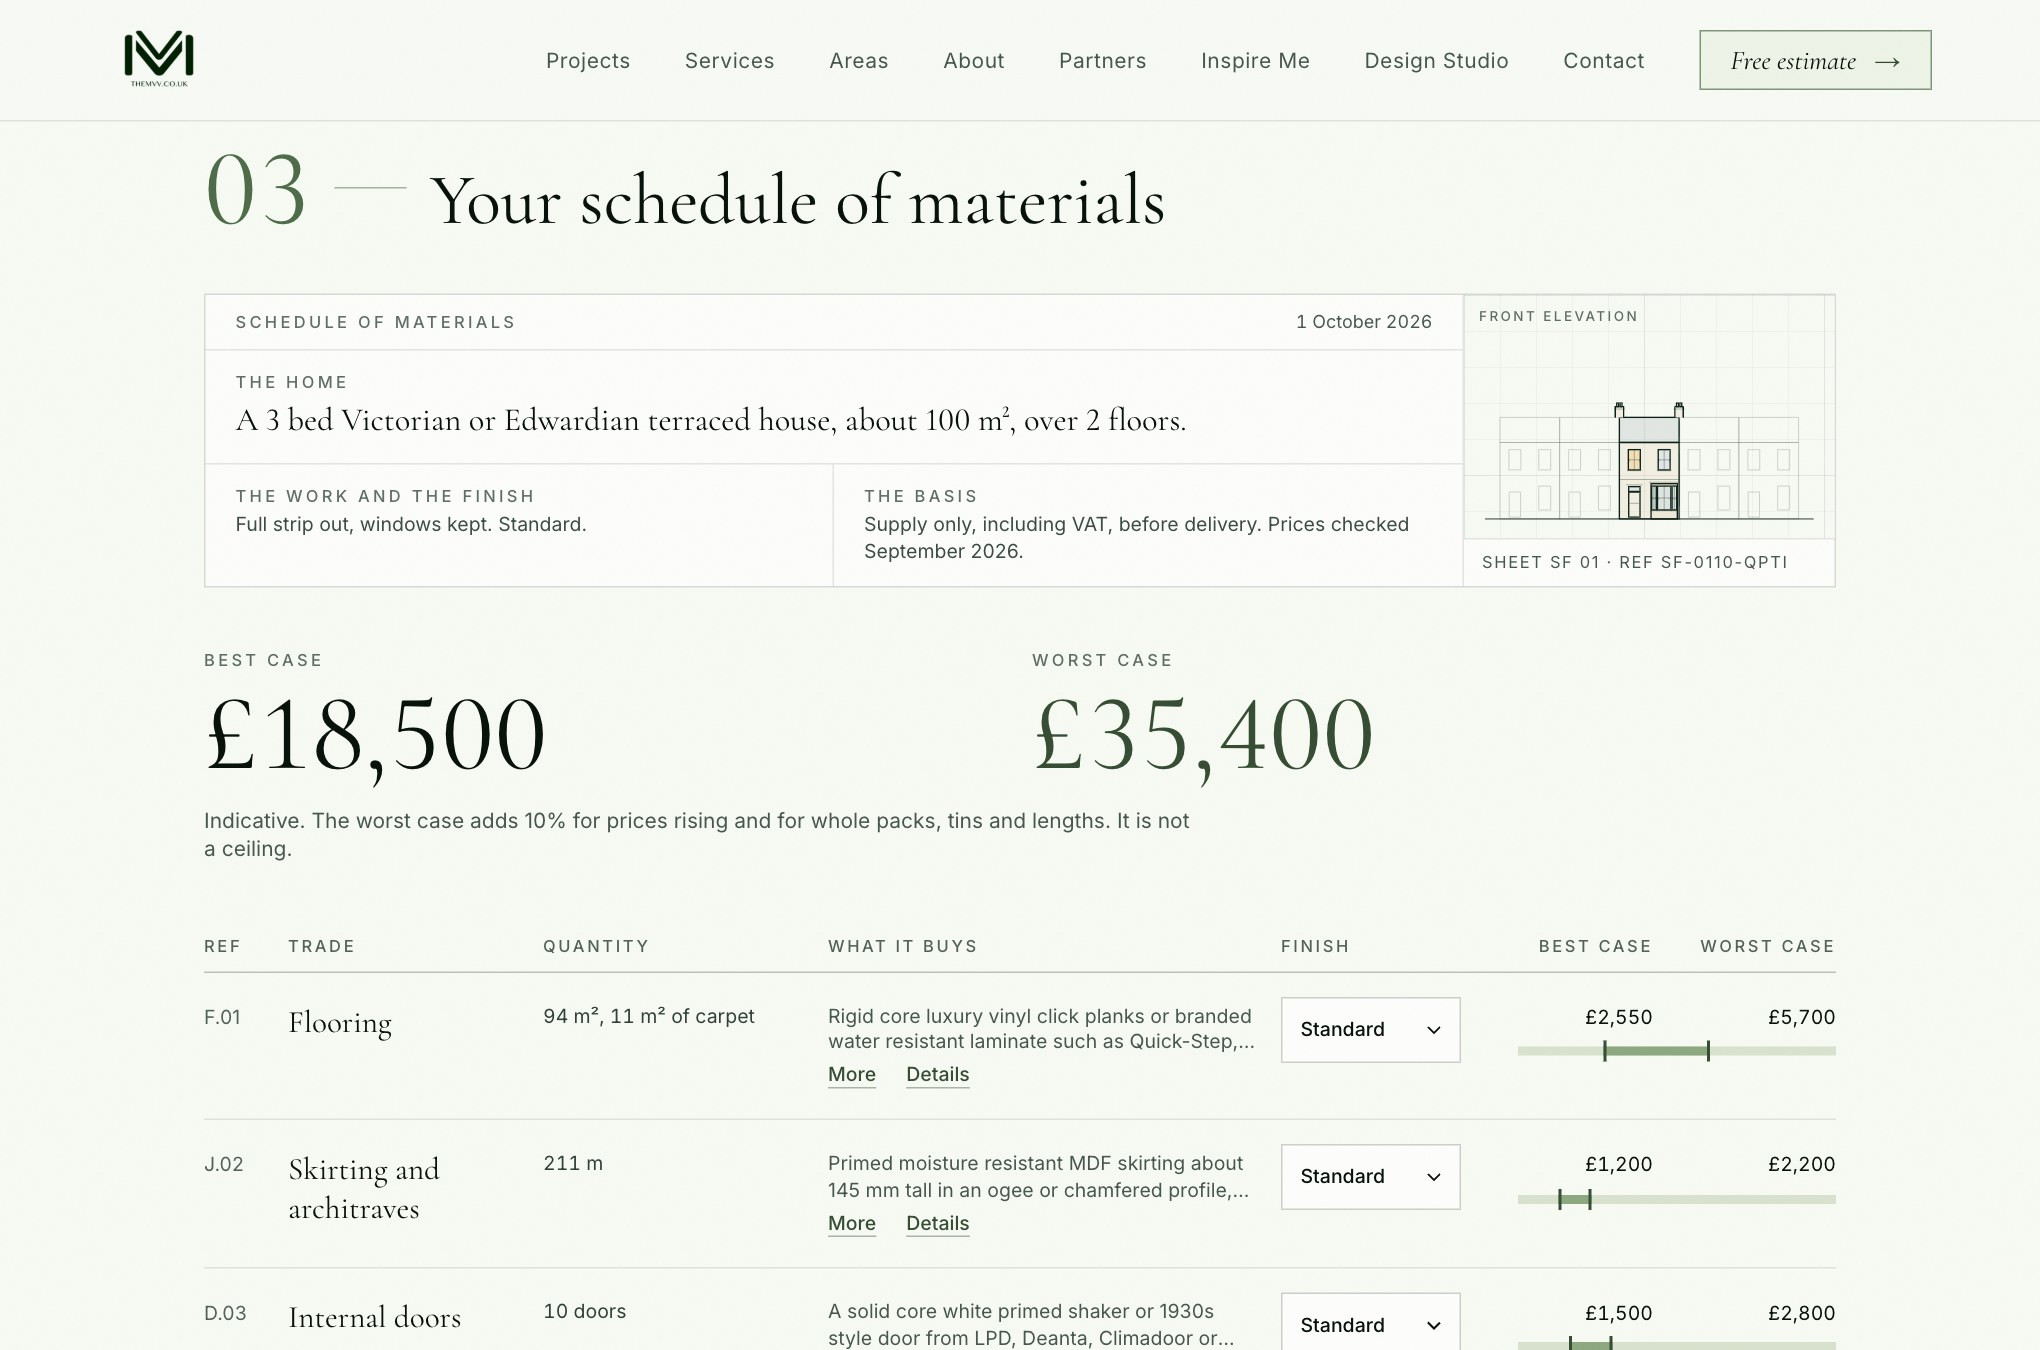The image size is (2040, 1350).
Task: Click the '£1,200' Skirting best case price
Action: click(1619, 1164)
